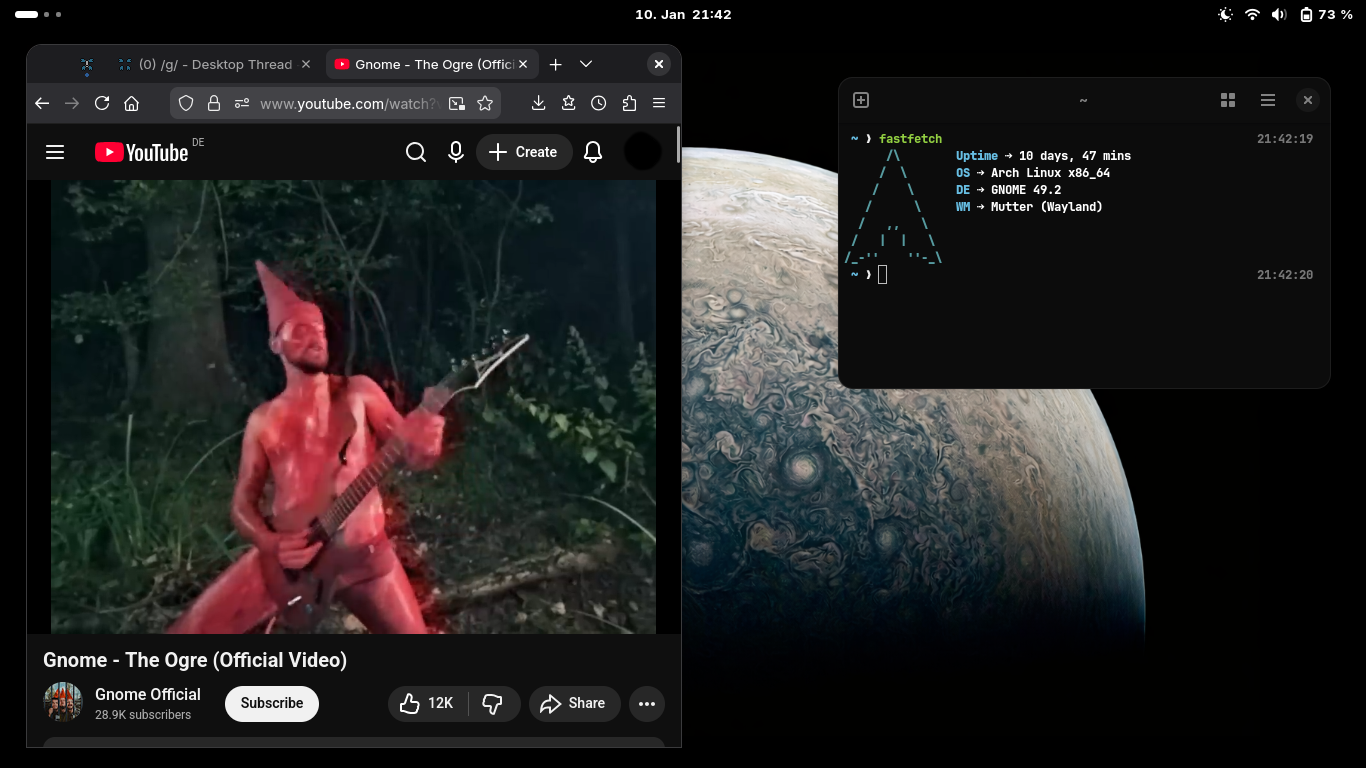Click the terminal timestamp 21:42:19
This screenshot has height=768, width=1366.
click(x=1285, y=139)
